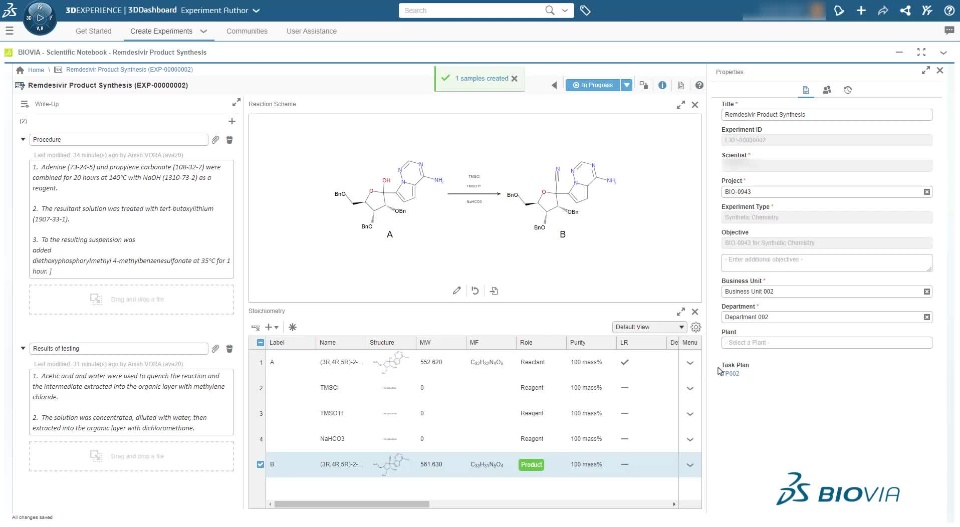This screenshot has height=527, width=960.
Task: Open the hamburger menu on the left
Action: (x=9, y=31)
